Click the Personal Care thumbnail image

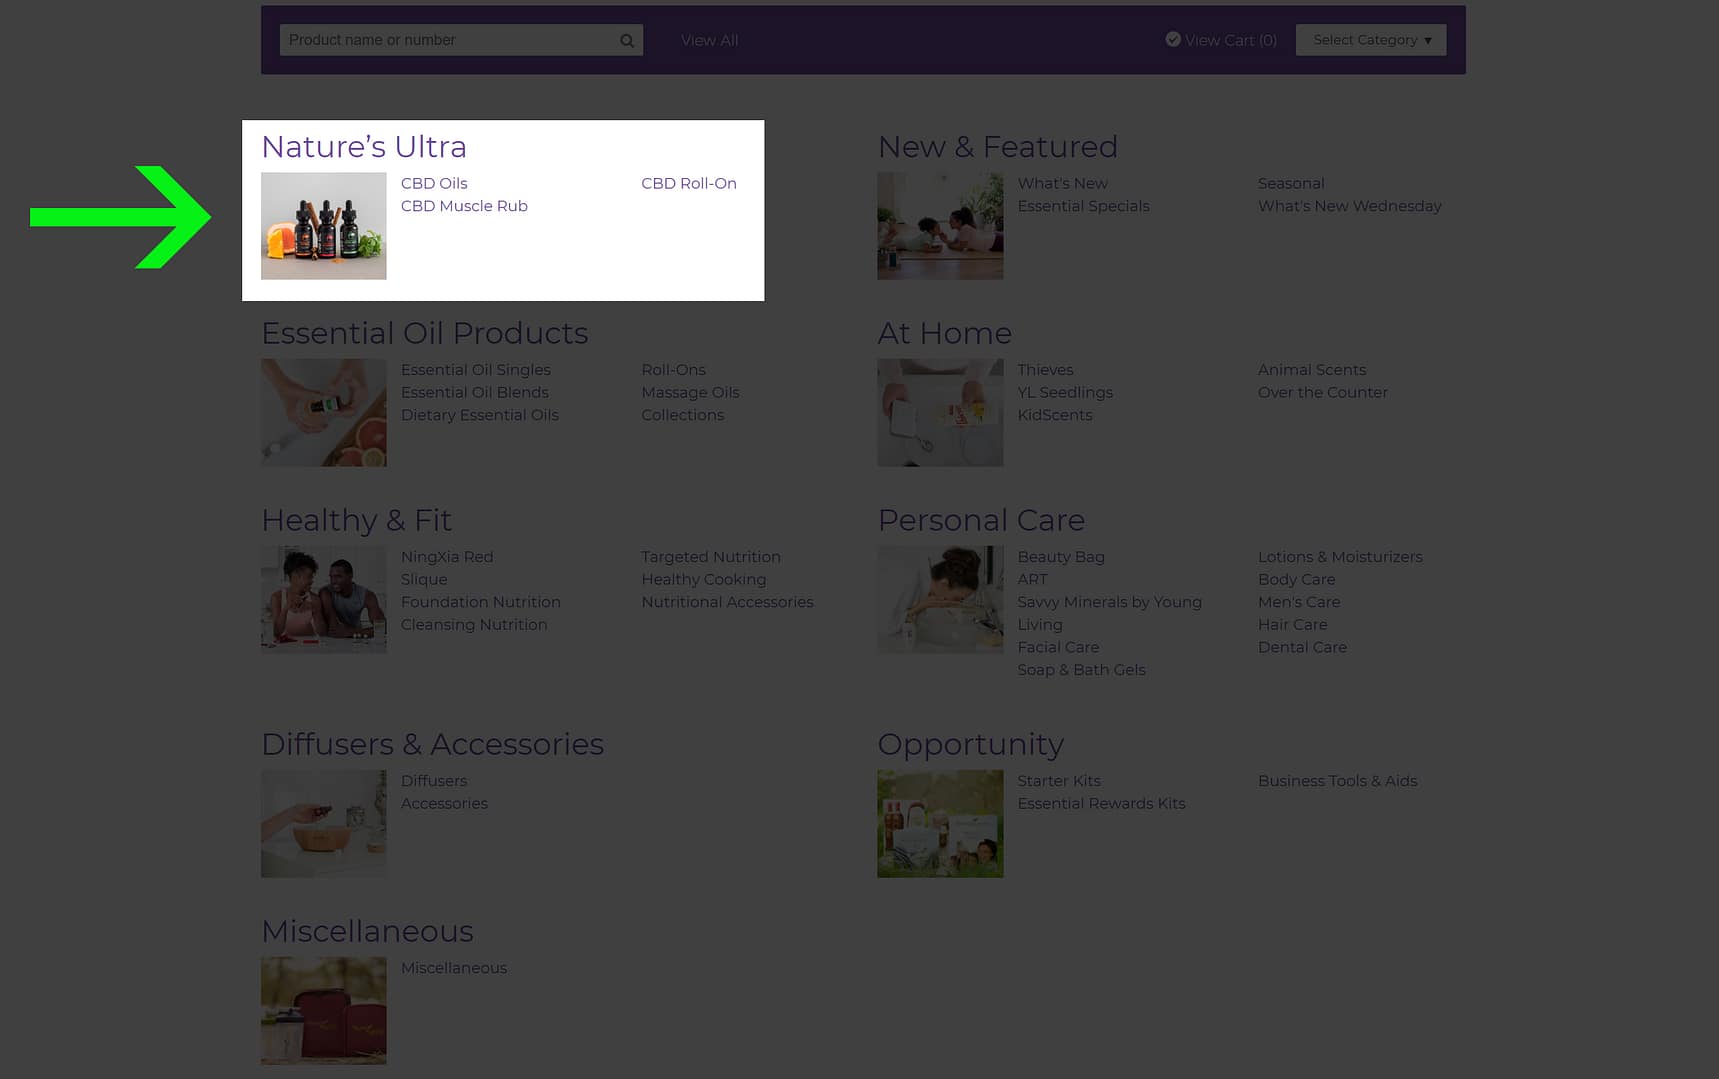[x=939, y=600]
